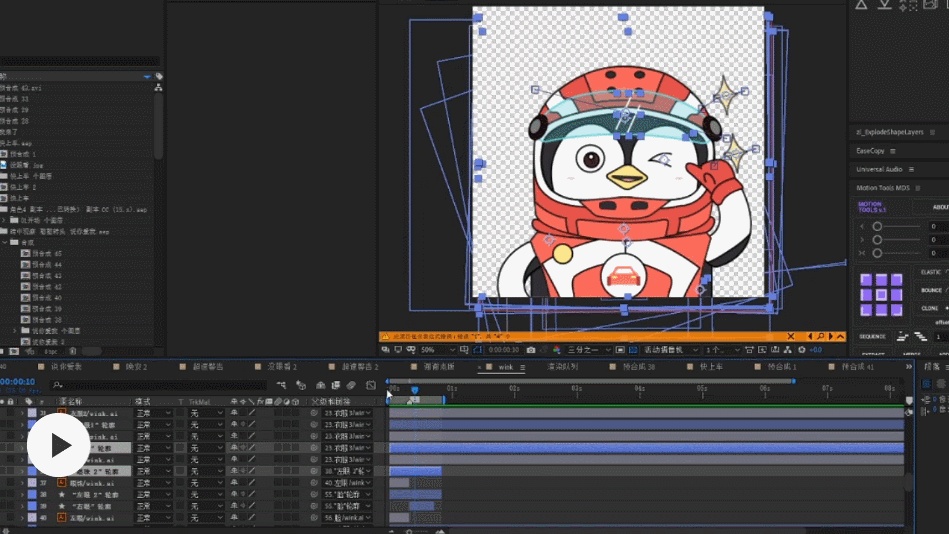
Task: Open parent dropdown for layer 40
Action: point(347,518)
